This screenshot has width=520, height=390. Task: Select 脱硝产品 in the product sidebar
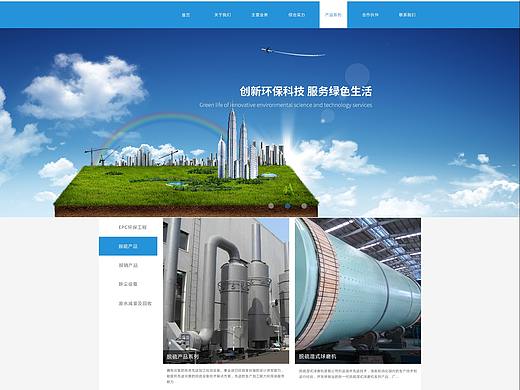tap(128, 265)
